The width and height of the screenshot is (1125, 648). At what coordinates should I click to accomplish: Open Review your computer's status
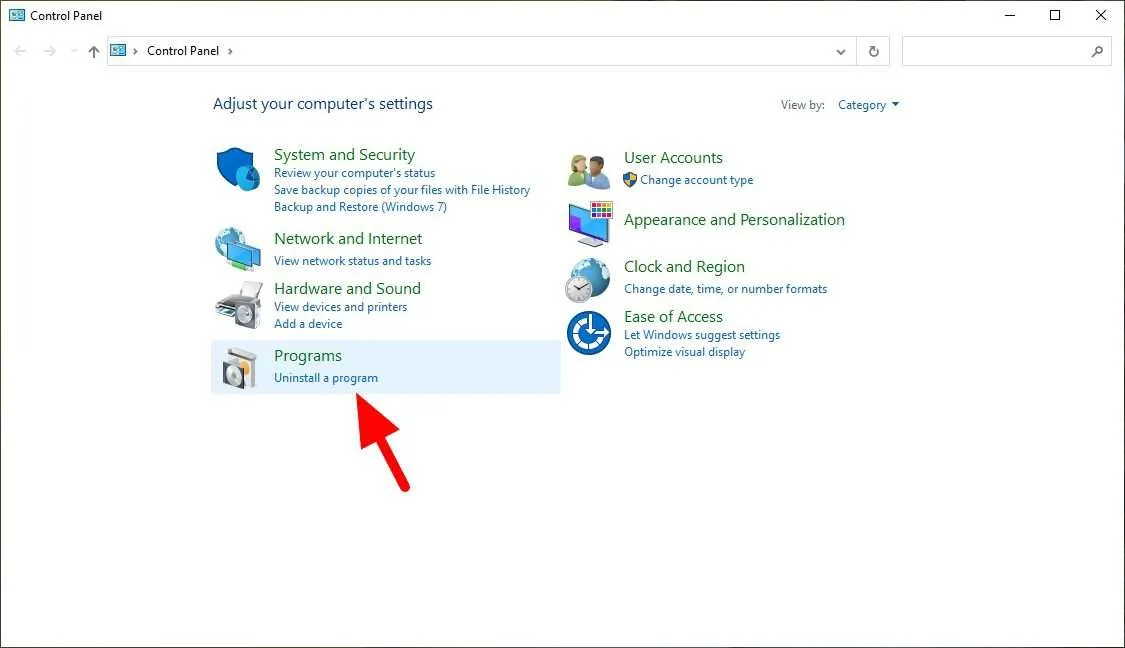click(x=354, y=173)
